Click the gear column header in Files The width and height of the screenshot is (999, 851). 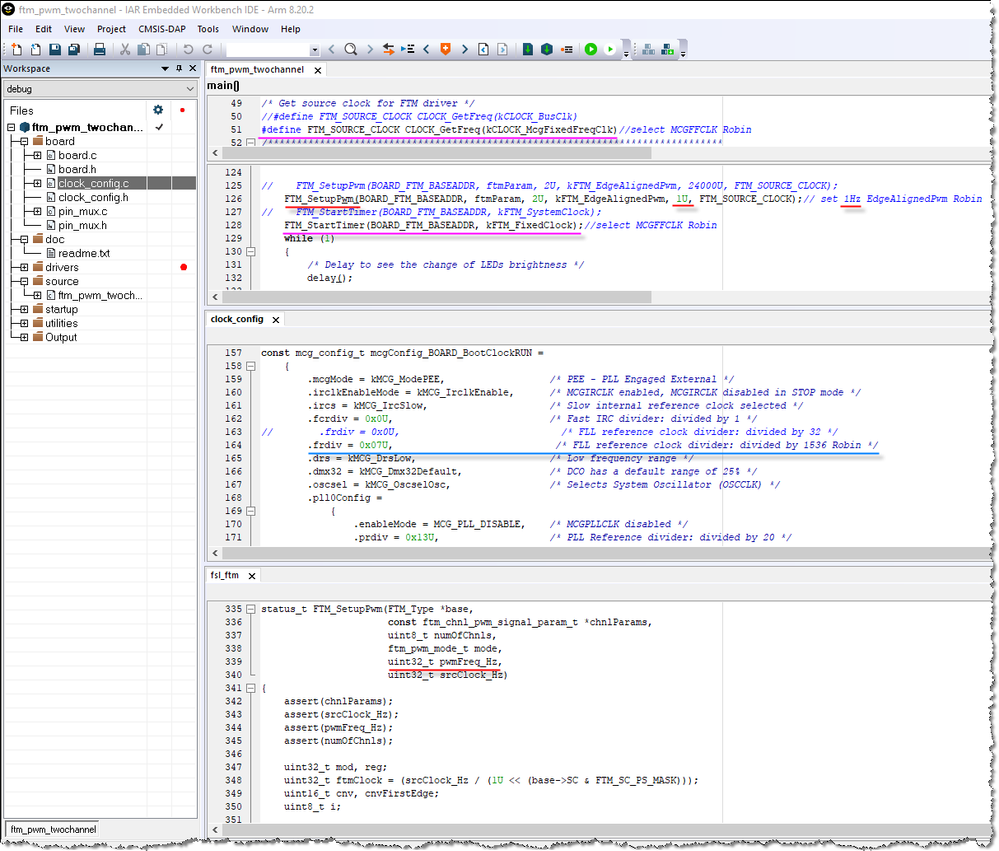point(157,110)
